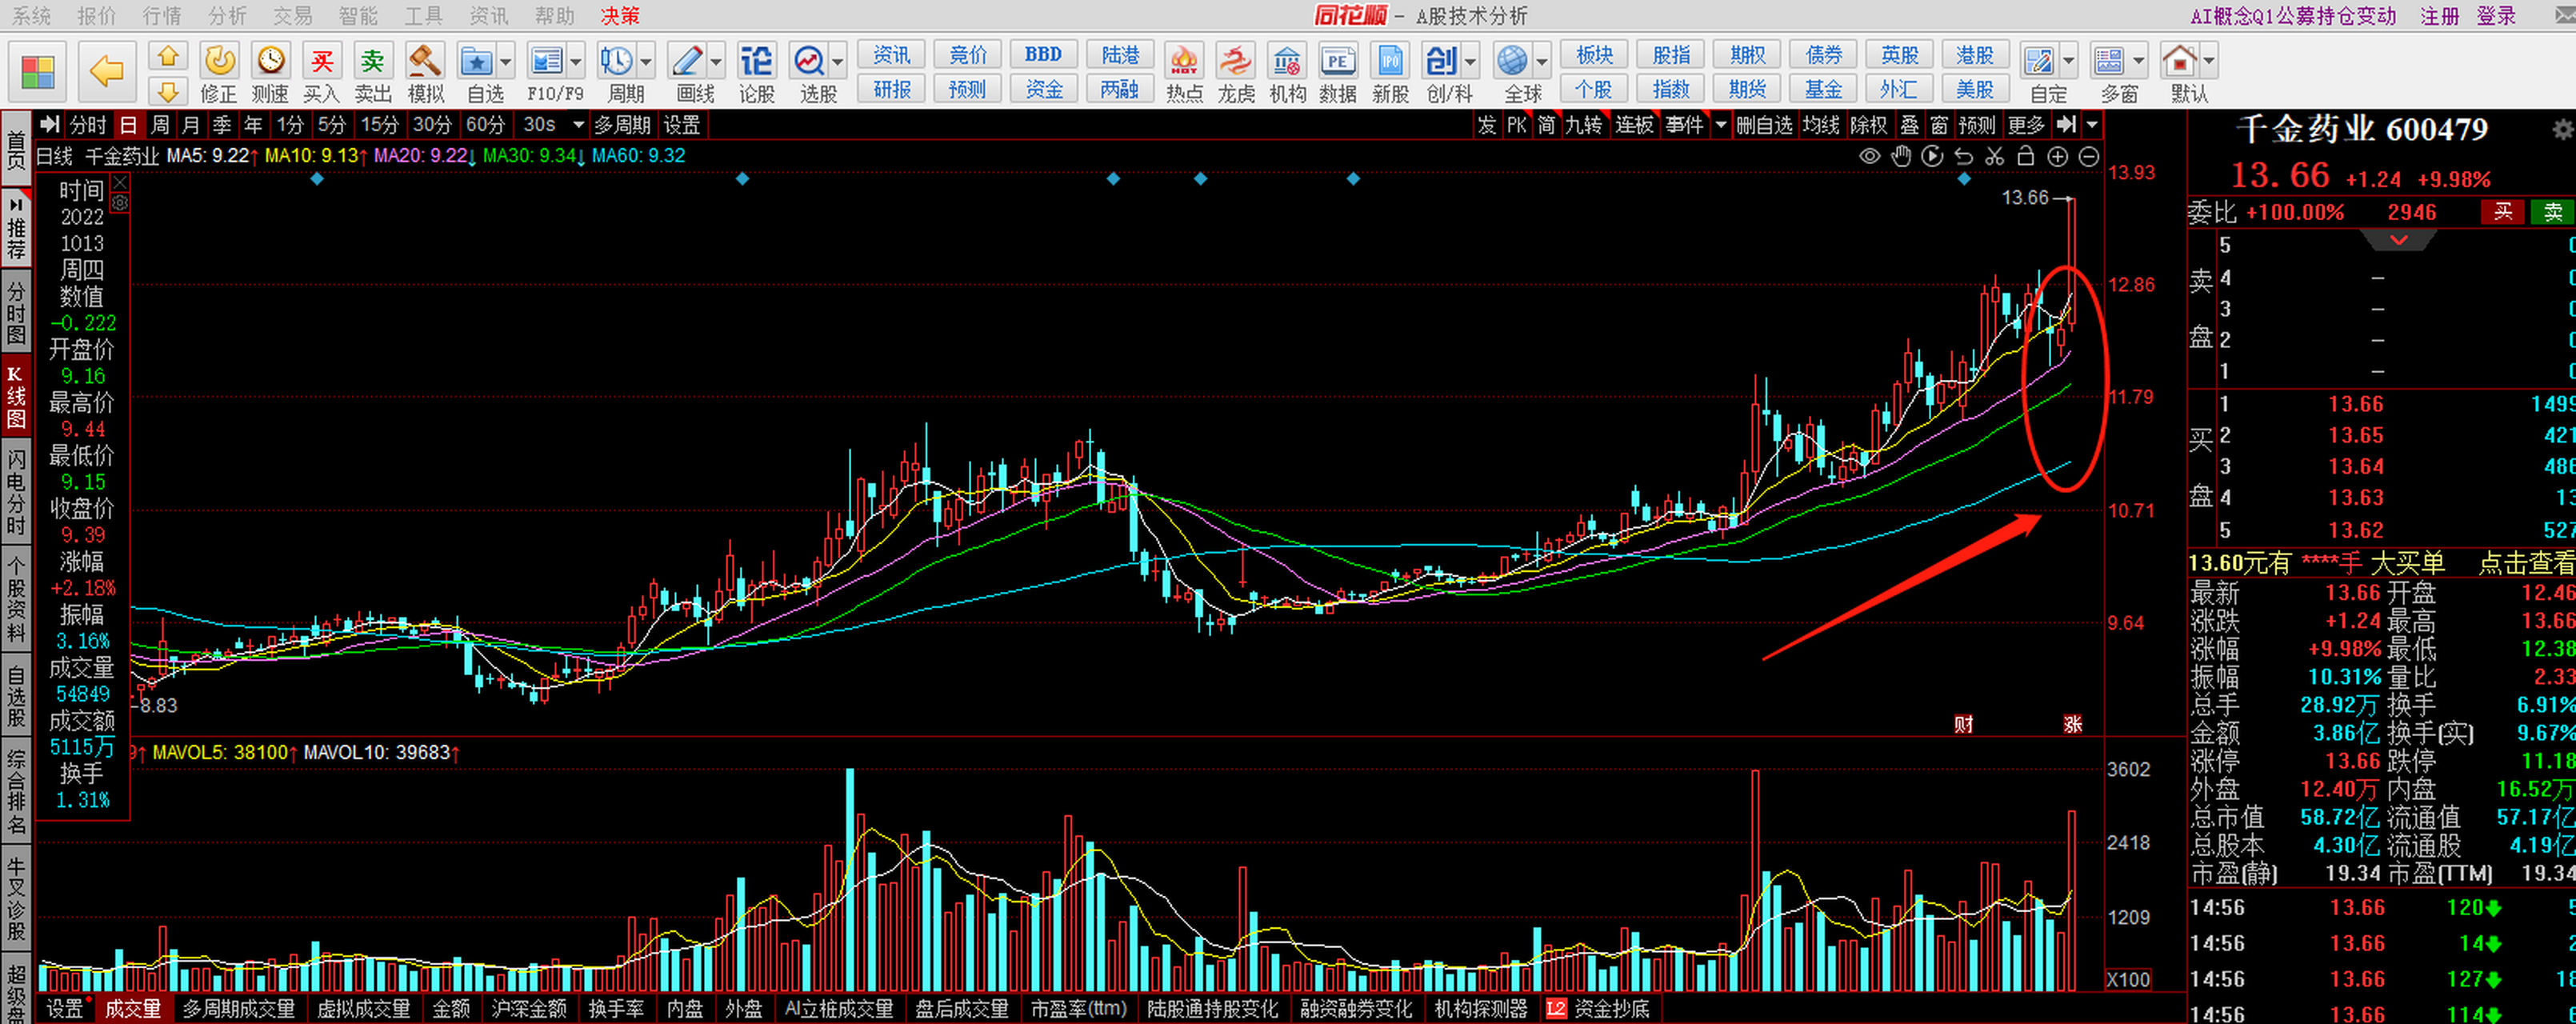
Task: Toggle the 连板 indicator
Action: tap(1634, 125)
